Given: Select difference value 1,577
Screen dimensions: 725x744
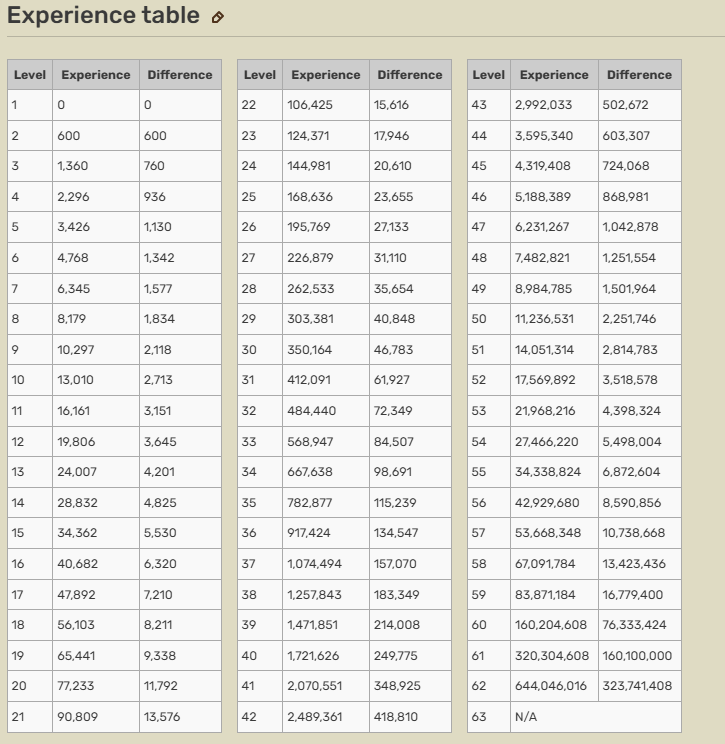Looking at the screenshot, I should [158, 289].
